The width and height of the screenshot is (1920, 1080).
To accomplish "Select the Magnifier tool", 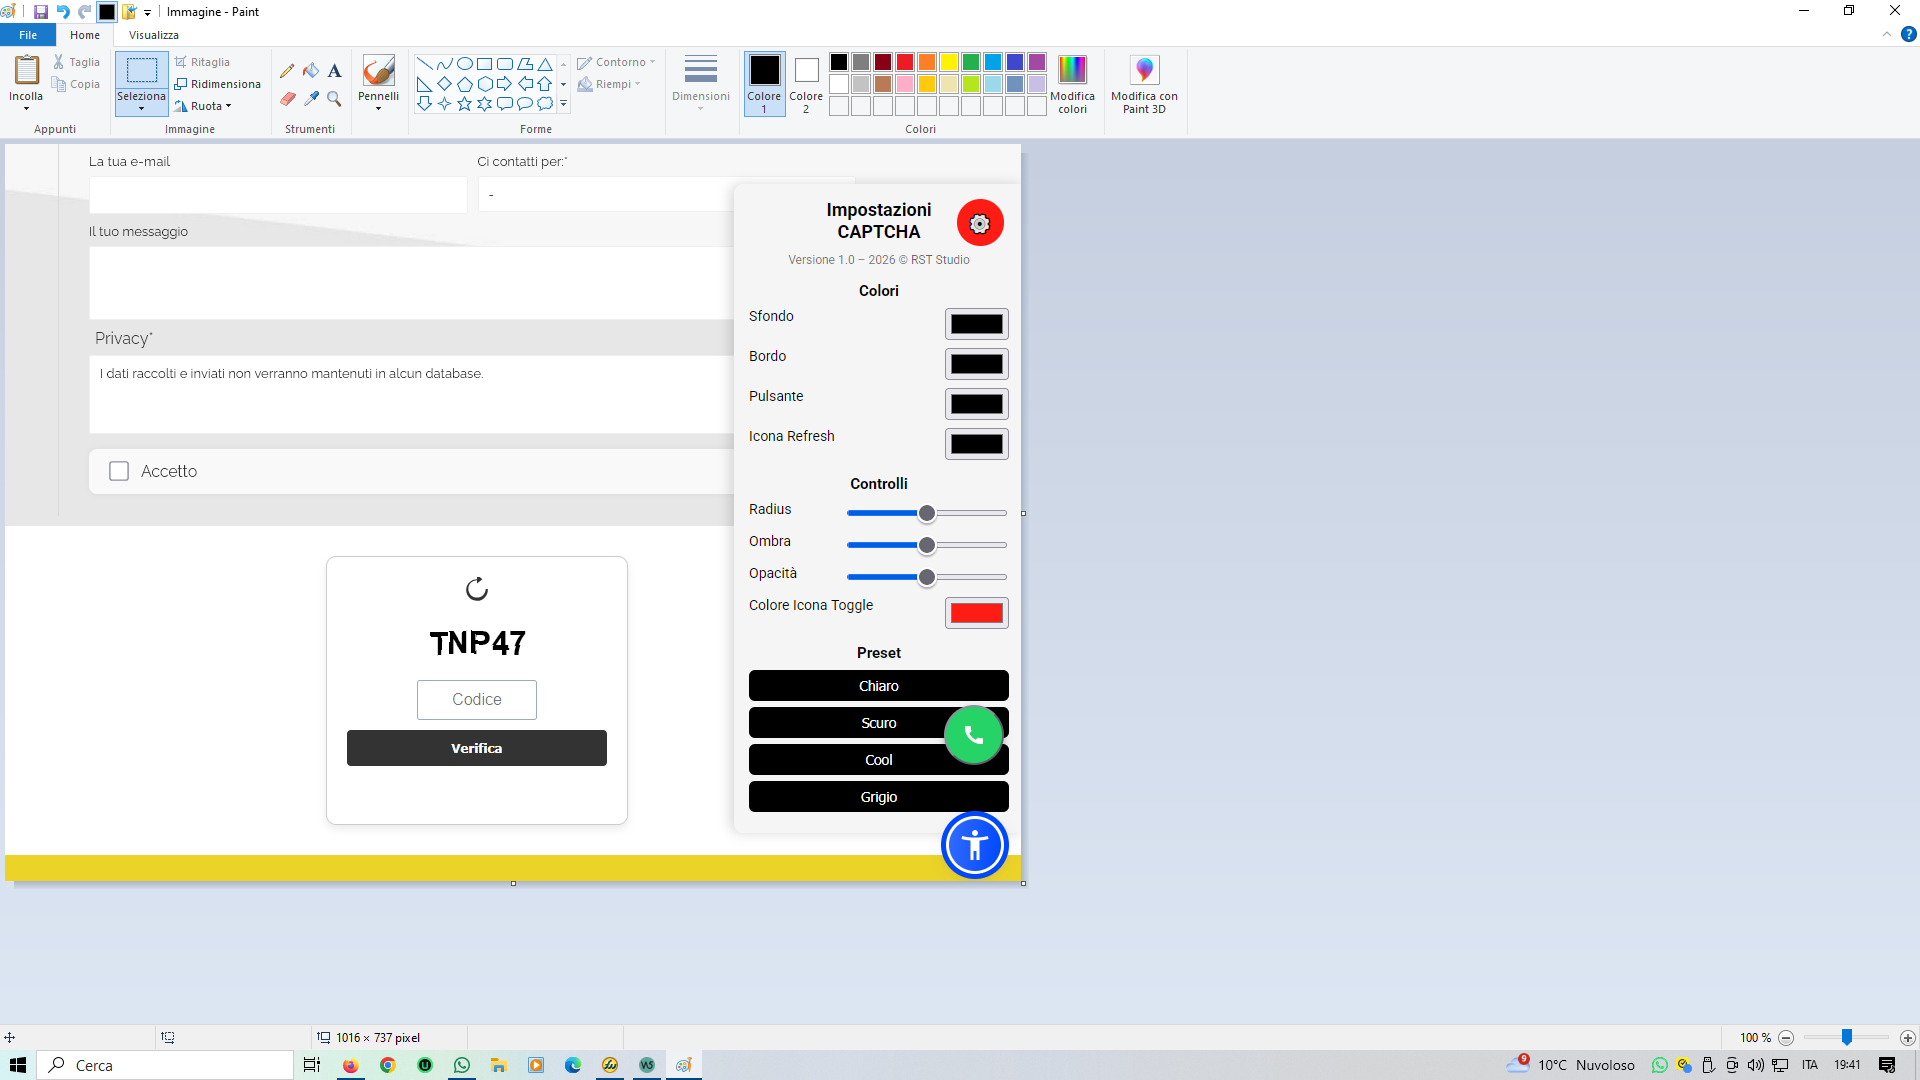I will (334, 99).
